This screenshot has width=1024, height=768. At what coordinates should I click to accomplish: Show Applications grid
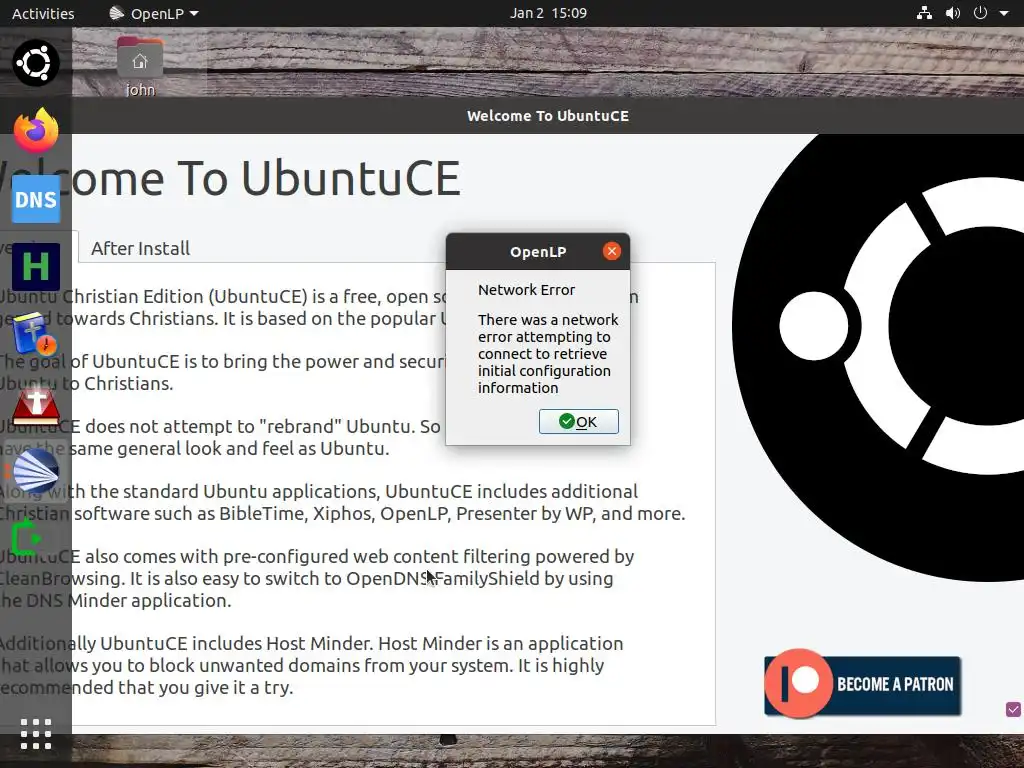coord(36,734)
